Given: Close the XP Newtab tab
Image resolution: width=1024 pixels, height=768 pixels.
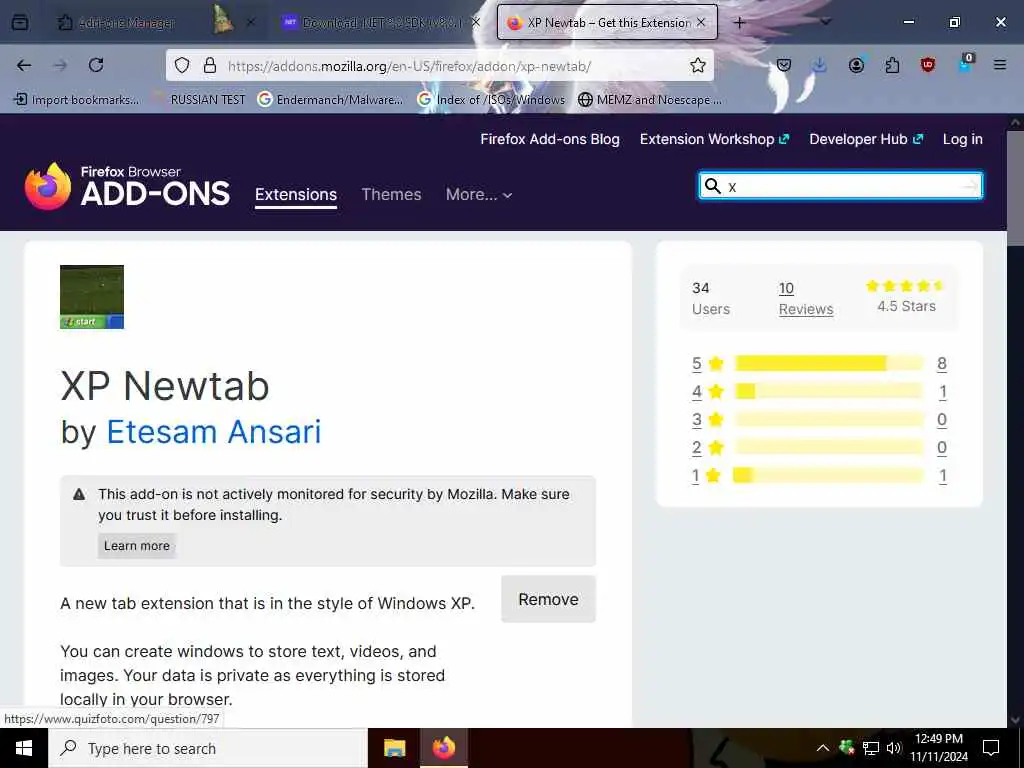Looking at the screenshot, I should (x=701, y=23).
